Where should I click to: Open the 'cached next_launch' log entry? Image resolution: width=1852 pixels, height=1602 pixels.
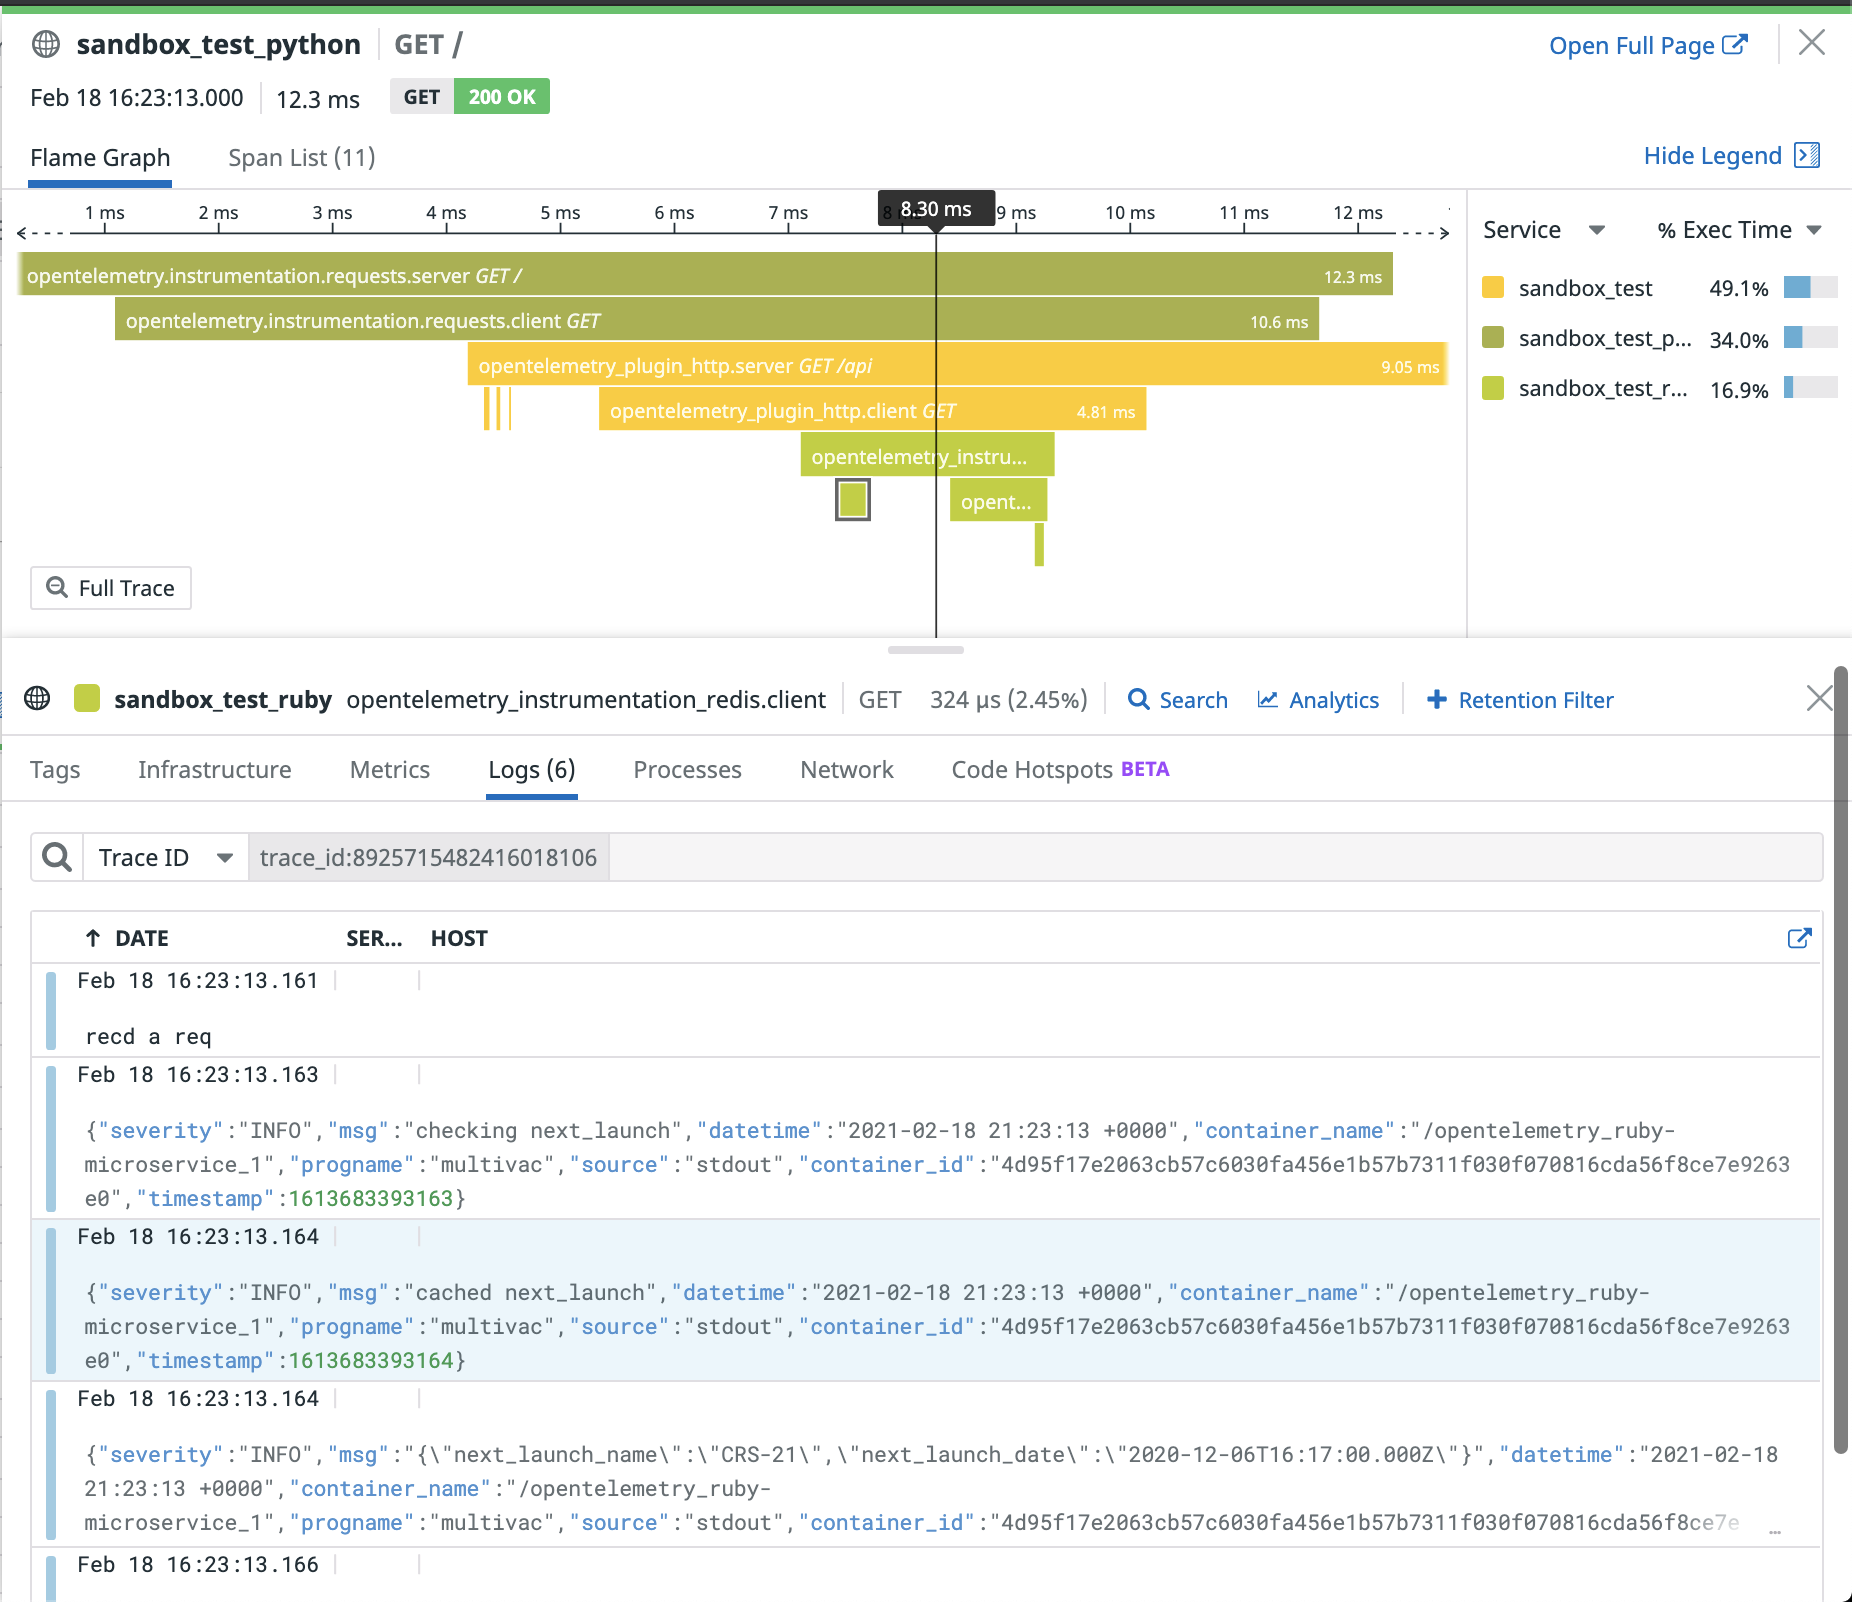point(925,1300)
